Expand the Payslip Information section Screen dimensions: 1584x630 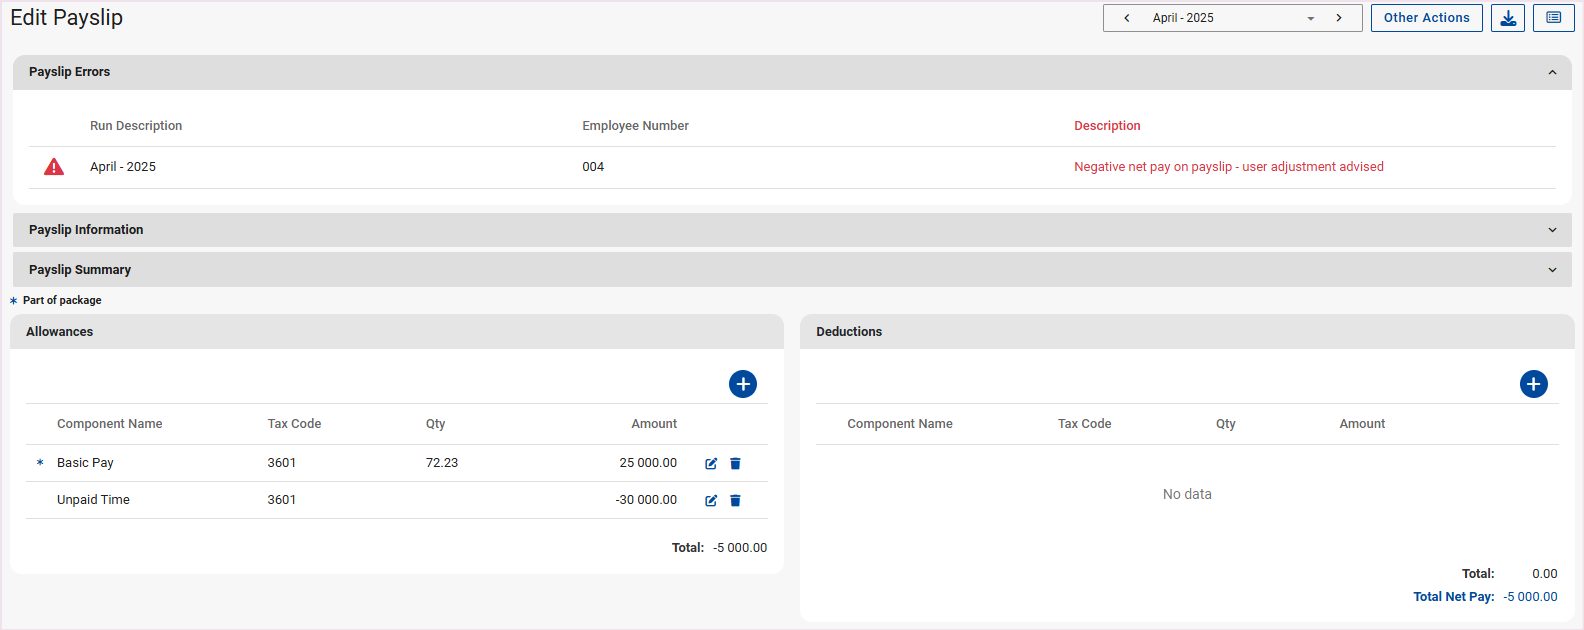point(1552,230)
